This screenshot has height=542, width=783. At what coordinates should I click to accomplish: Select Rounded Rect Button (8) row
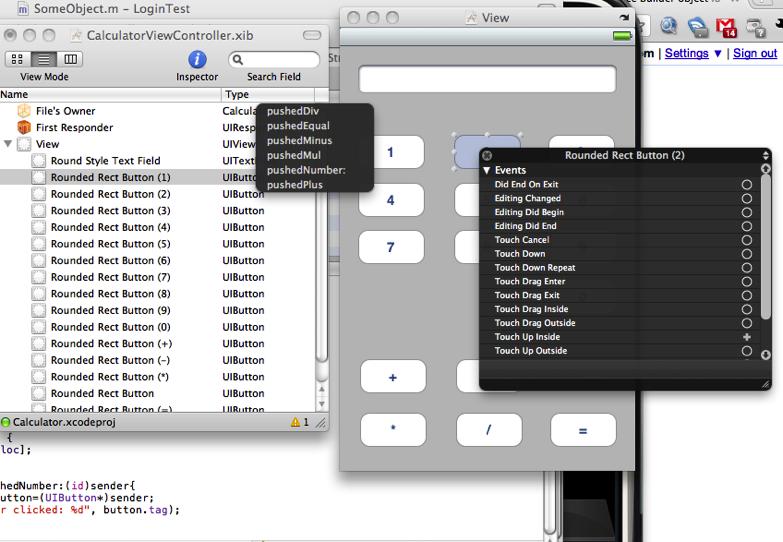(158, 294)
